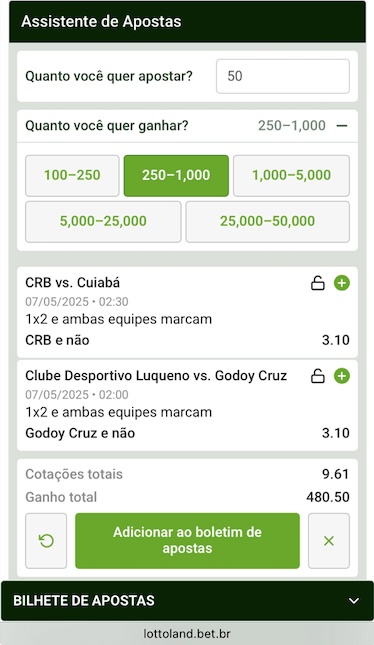374x645 pixels.
Task: Pick the 25,000–50,000 win range
Action: pyautogui.click(x=267, y=222)
